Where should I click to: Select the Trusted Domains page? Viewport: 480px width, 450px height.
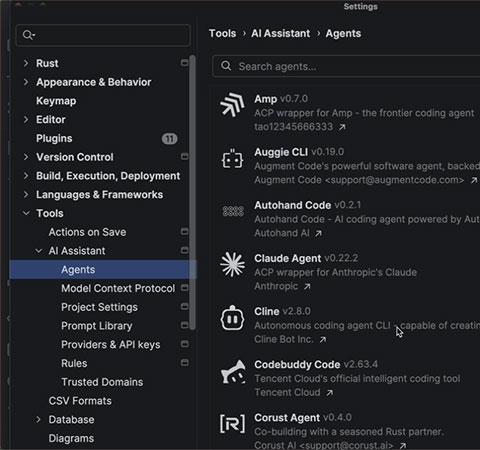[102, 382]
